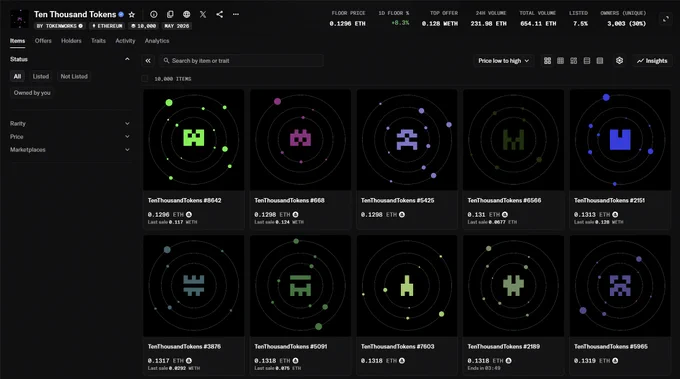Open the more options ellipsis menu
Image resolution: width=680 pixels, height=379 pixels.
pyautogui.click(x=235, y=14)
